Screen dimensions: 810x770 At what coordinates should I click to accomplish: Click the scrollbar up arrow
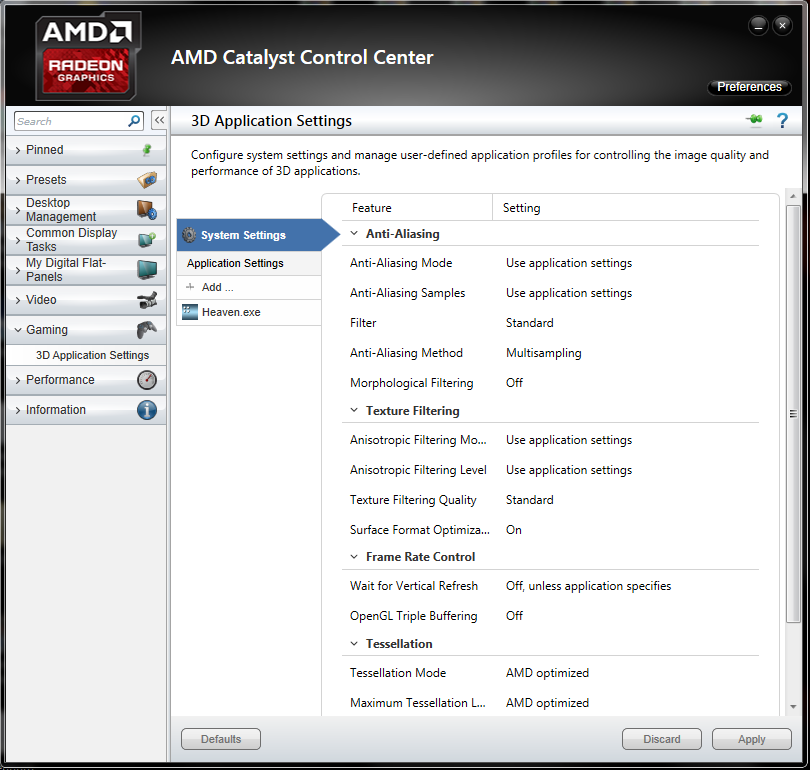793,196
